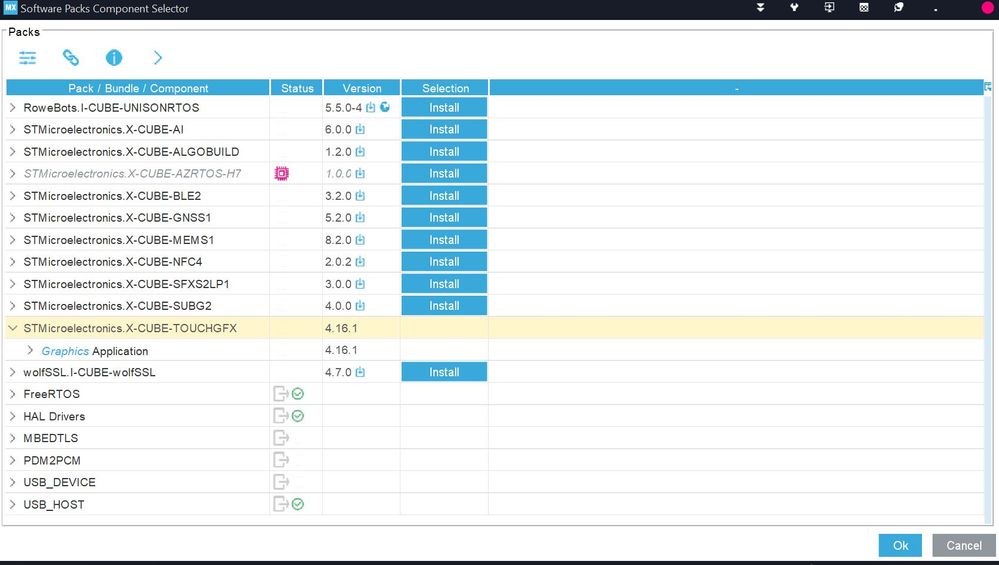Click the screen import icon in title bar
This screenshot has height=565, width=999.
pos(829,8)
